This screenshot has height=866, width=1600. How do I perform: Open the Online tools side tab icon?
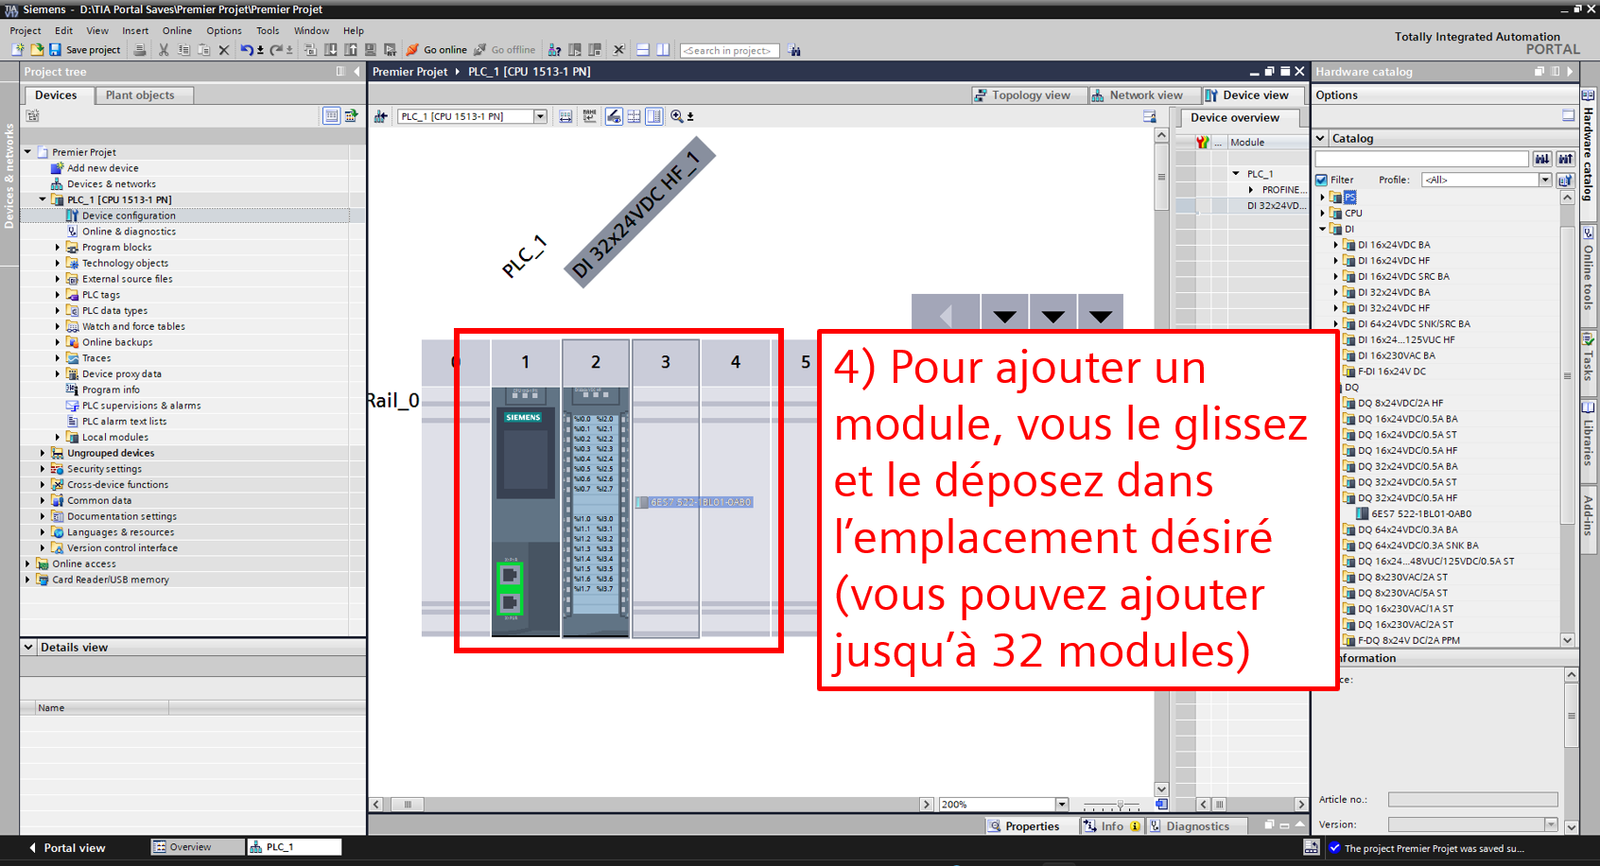1588,233
